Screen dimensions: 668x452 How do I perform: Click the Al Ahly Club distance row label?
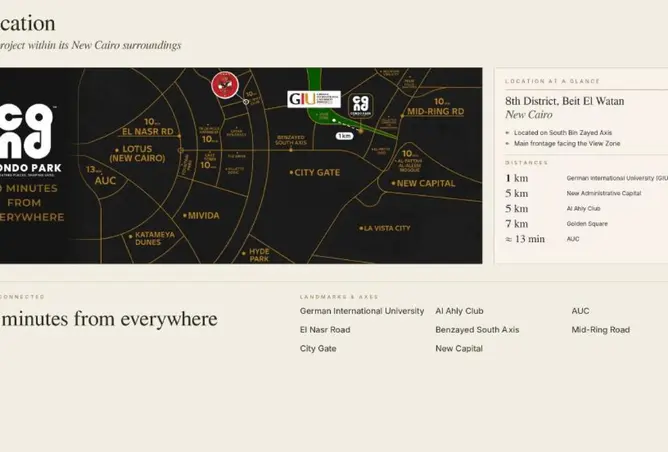pos(583,209)
